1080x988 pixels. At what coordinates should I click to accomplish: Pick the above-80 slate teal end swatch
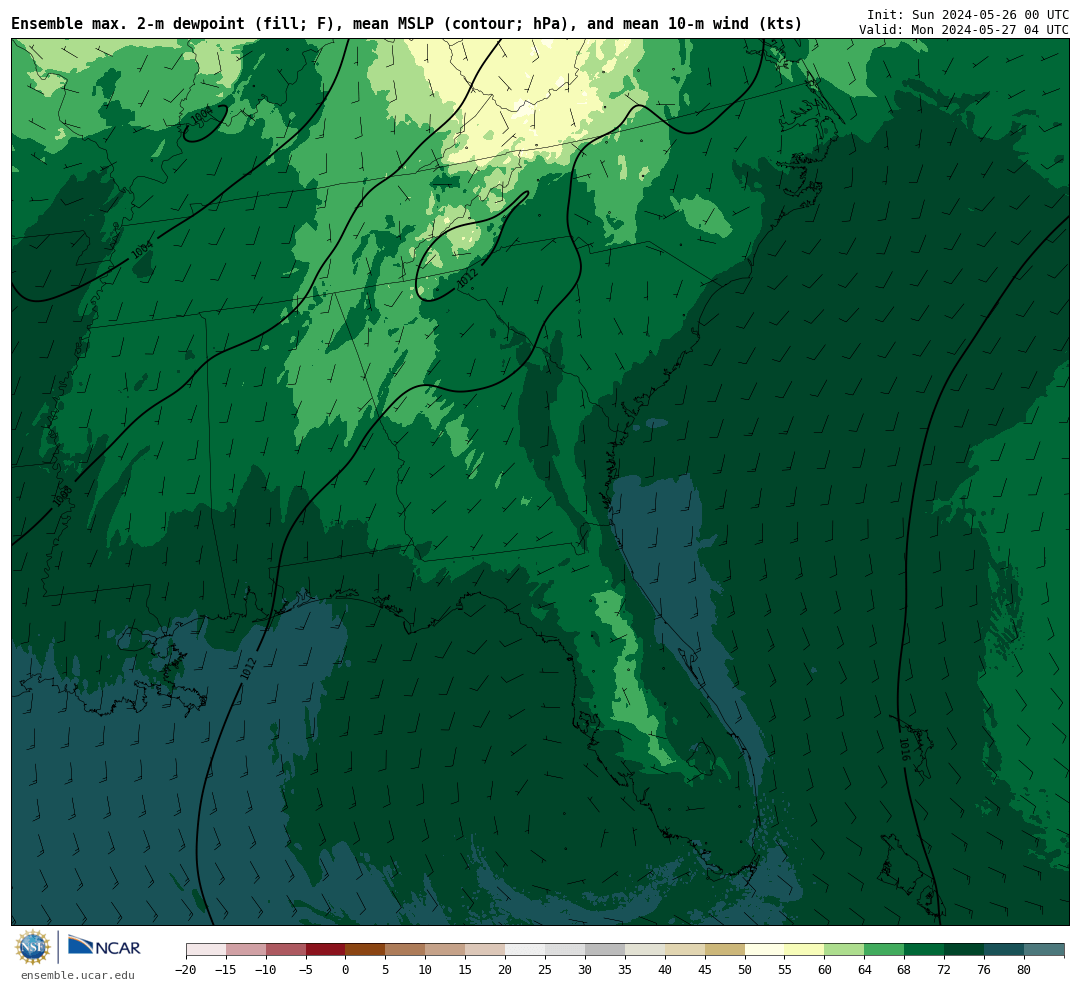click(1044, 950)
